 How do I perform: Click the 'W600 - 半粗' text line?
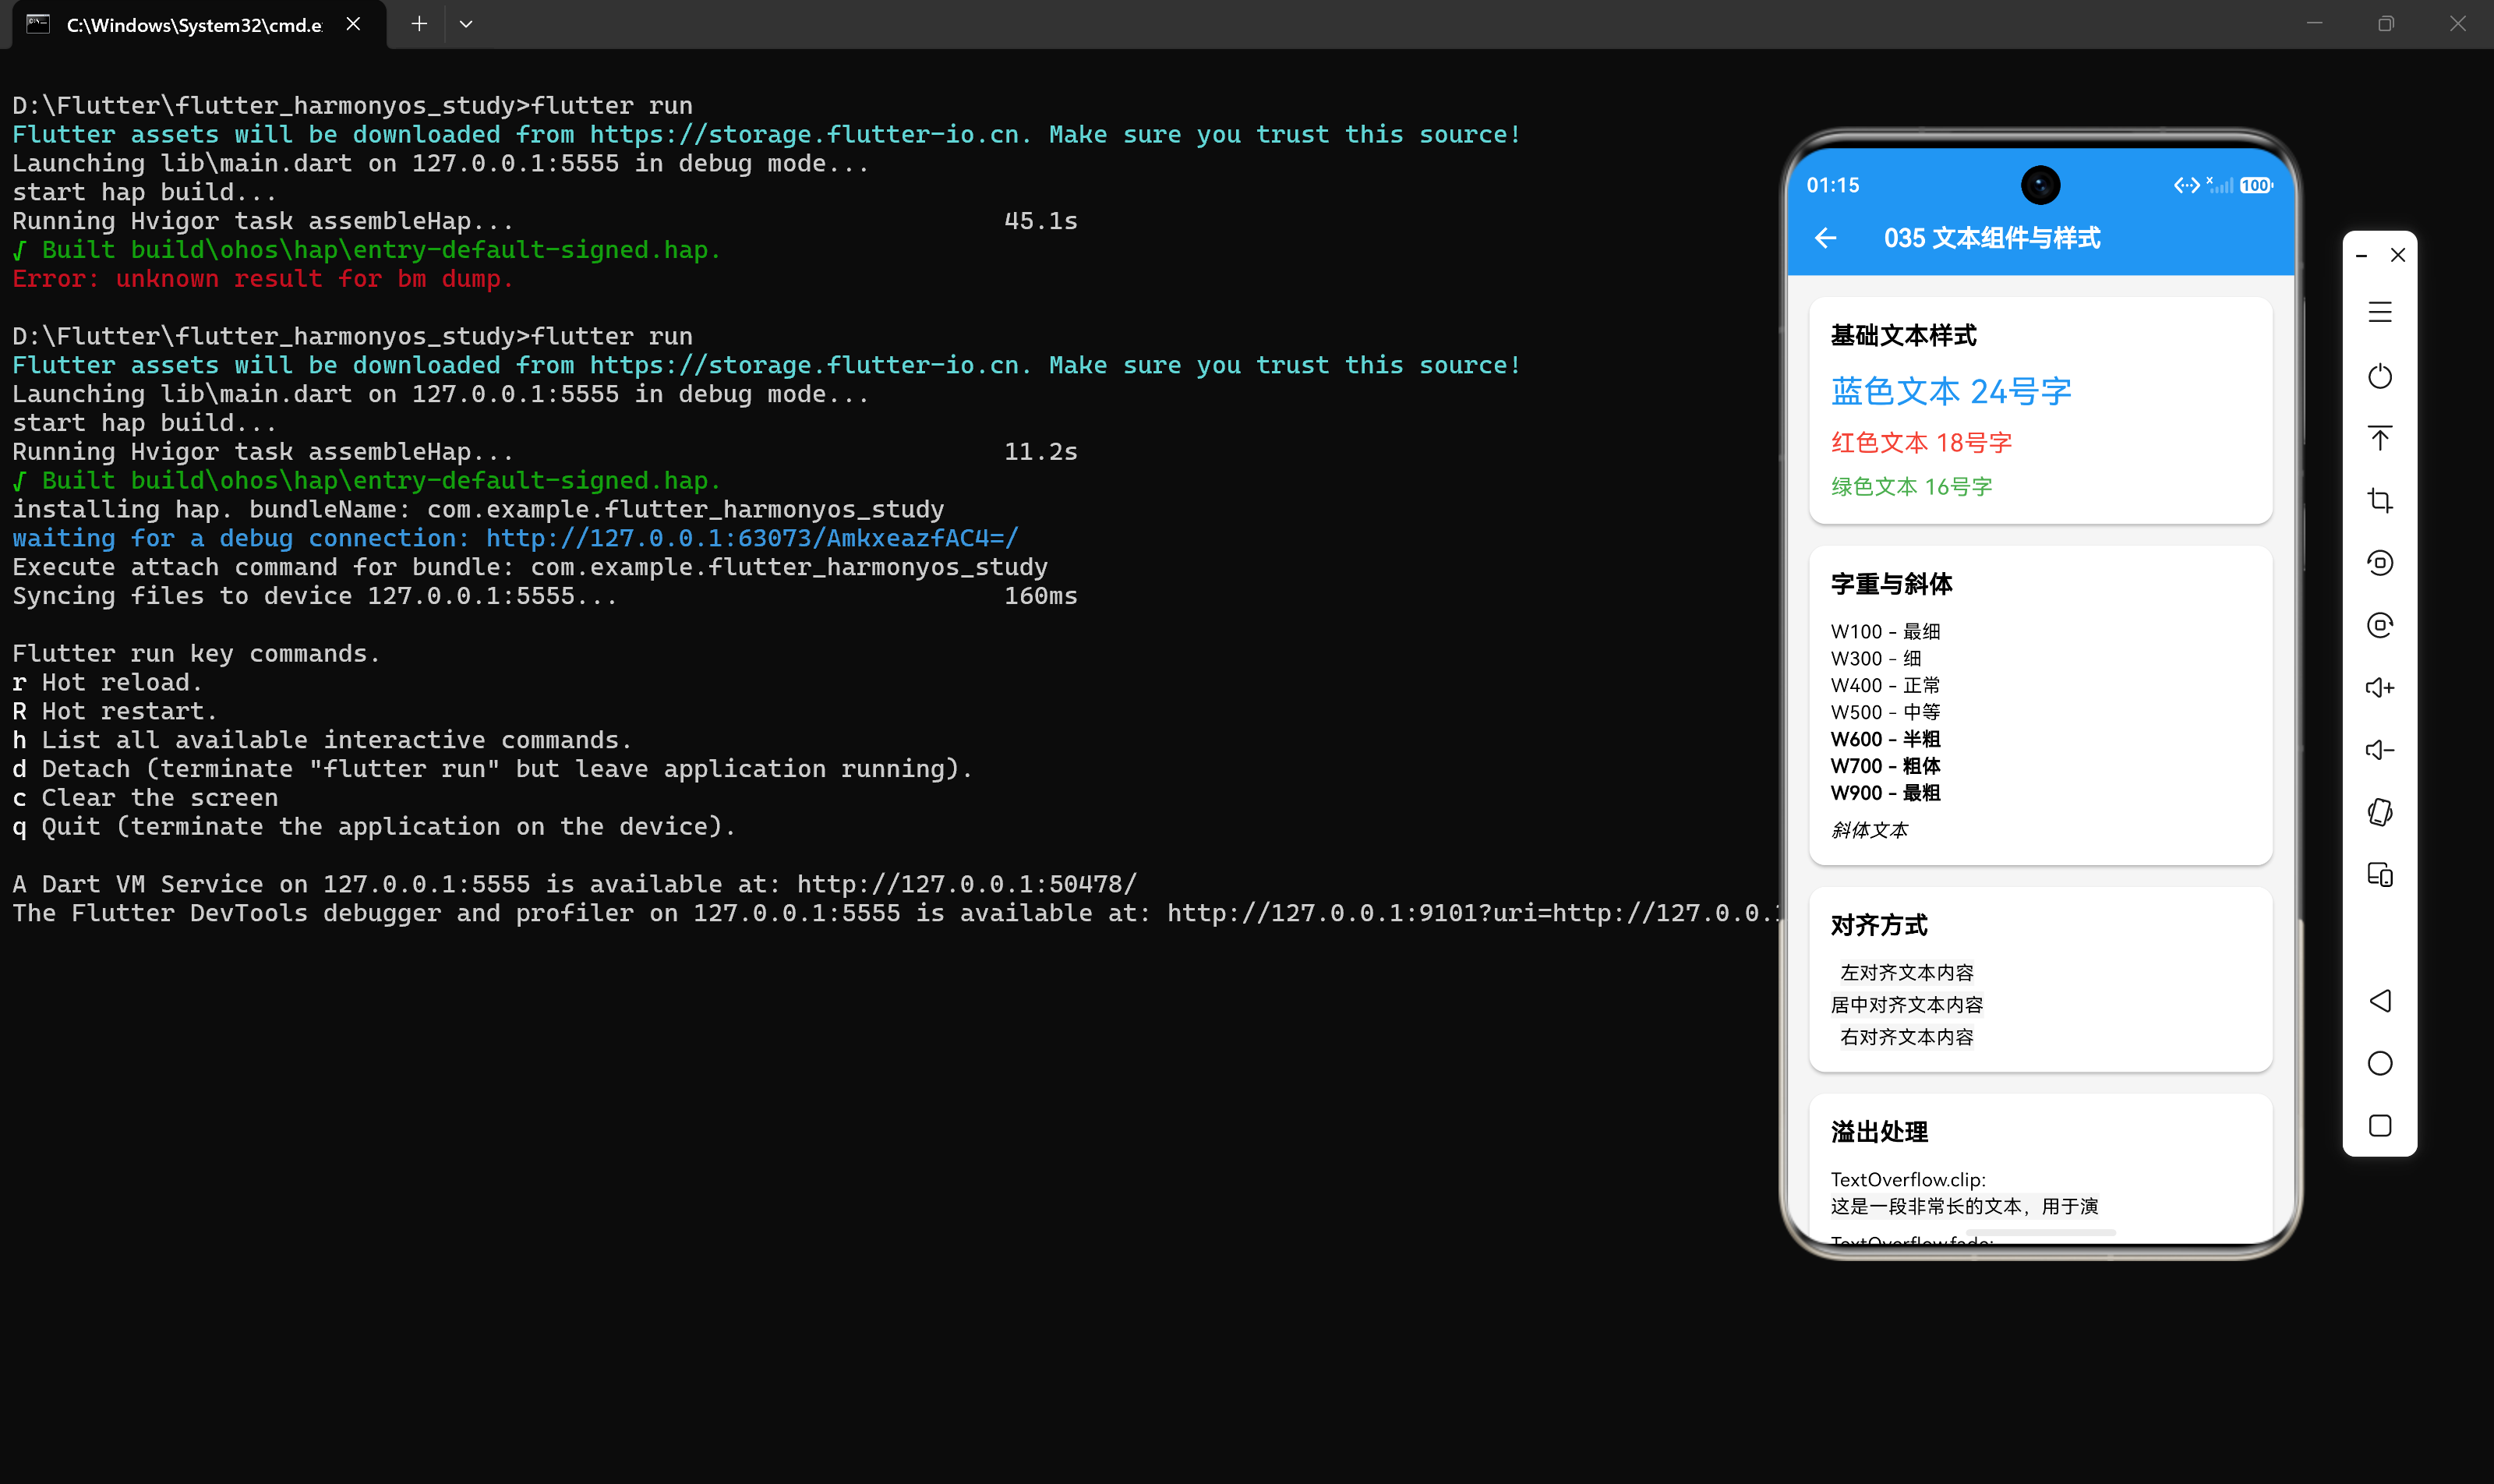click(x=1885, y=740)
